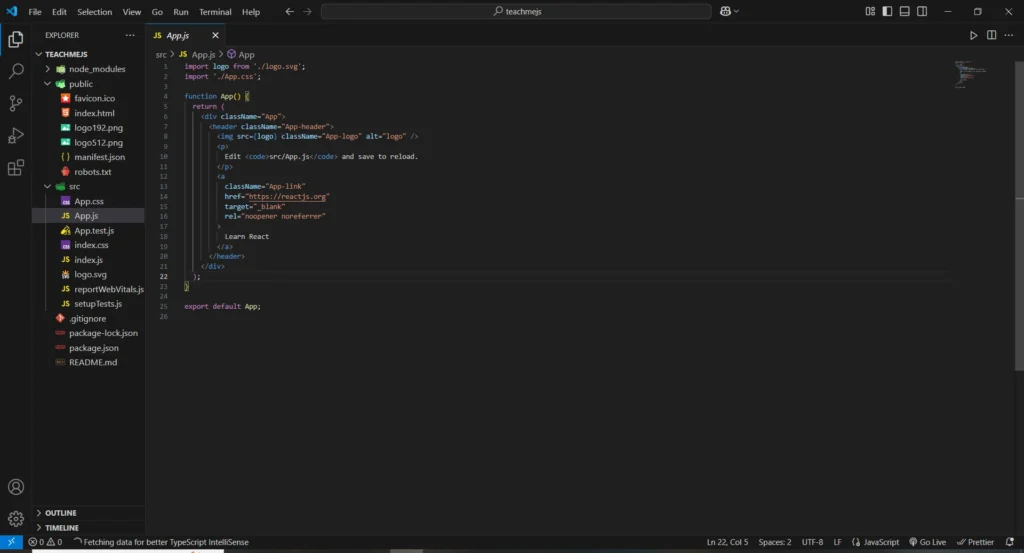
Task: Open the Help menu
Action: 251,12
